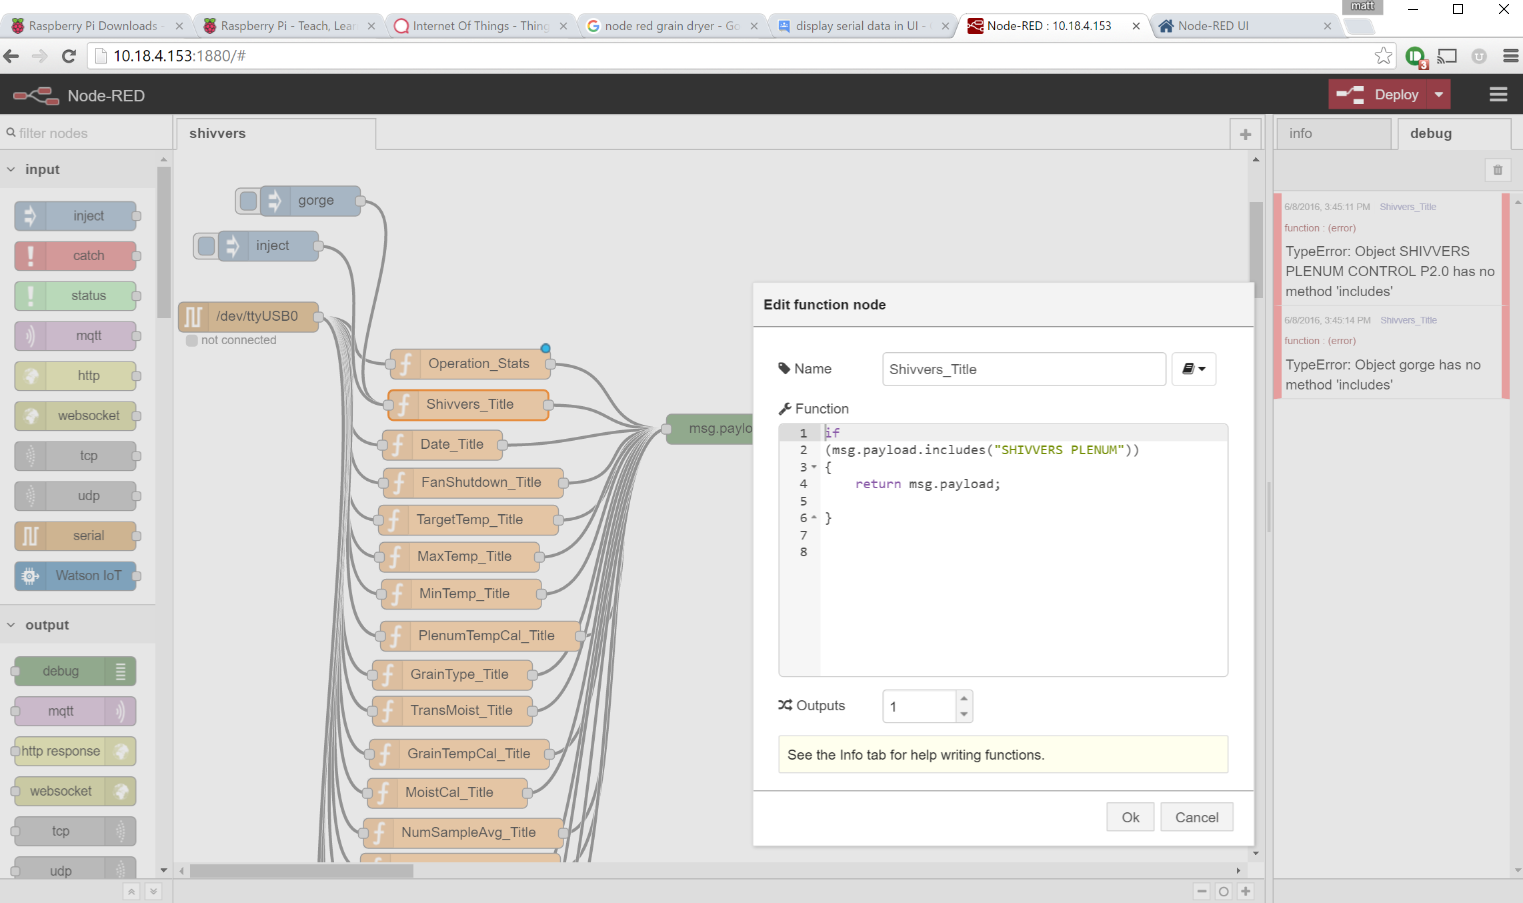Toggle the debug palette node's list button
The height and width of the screenshot is (903, 1523).
[121, 671]
